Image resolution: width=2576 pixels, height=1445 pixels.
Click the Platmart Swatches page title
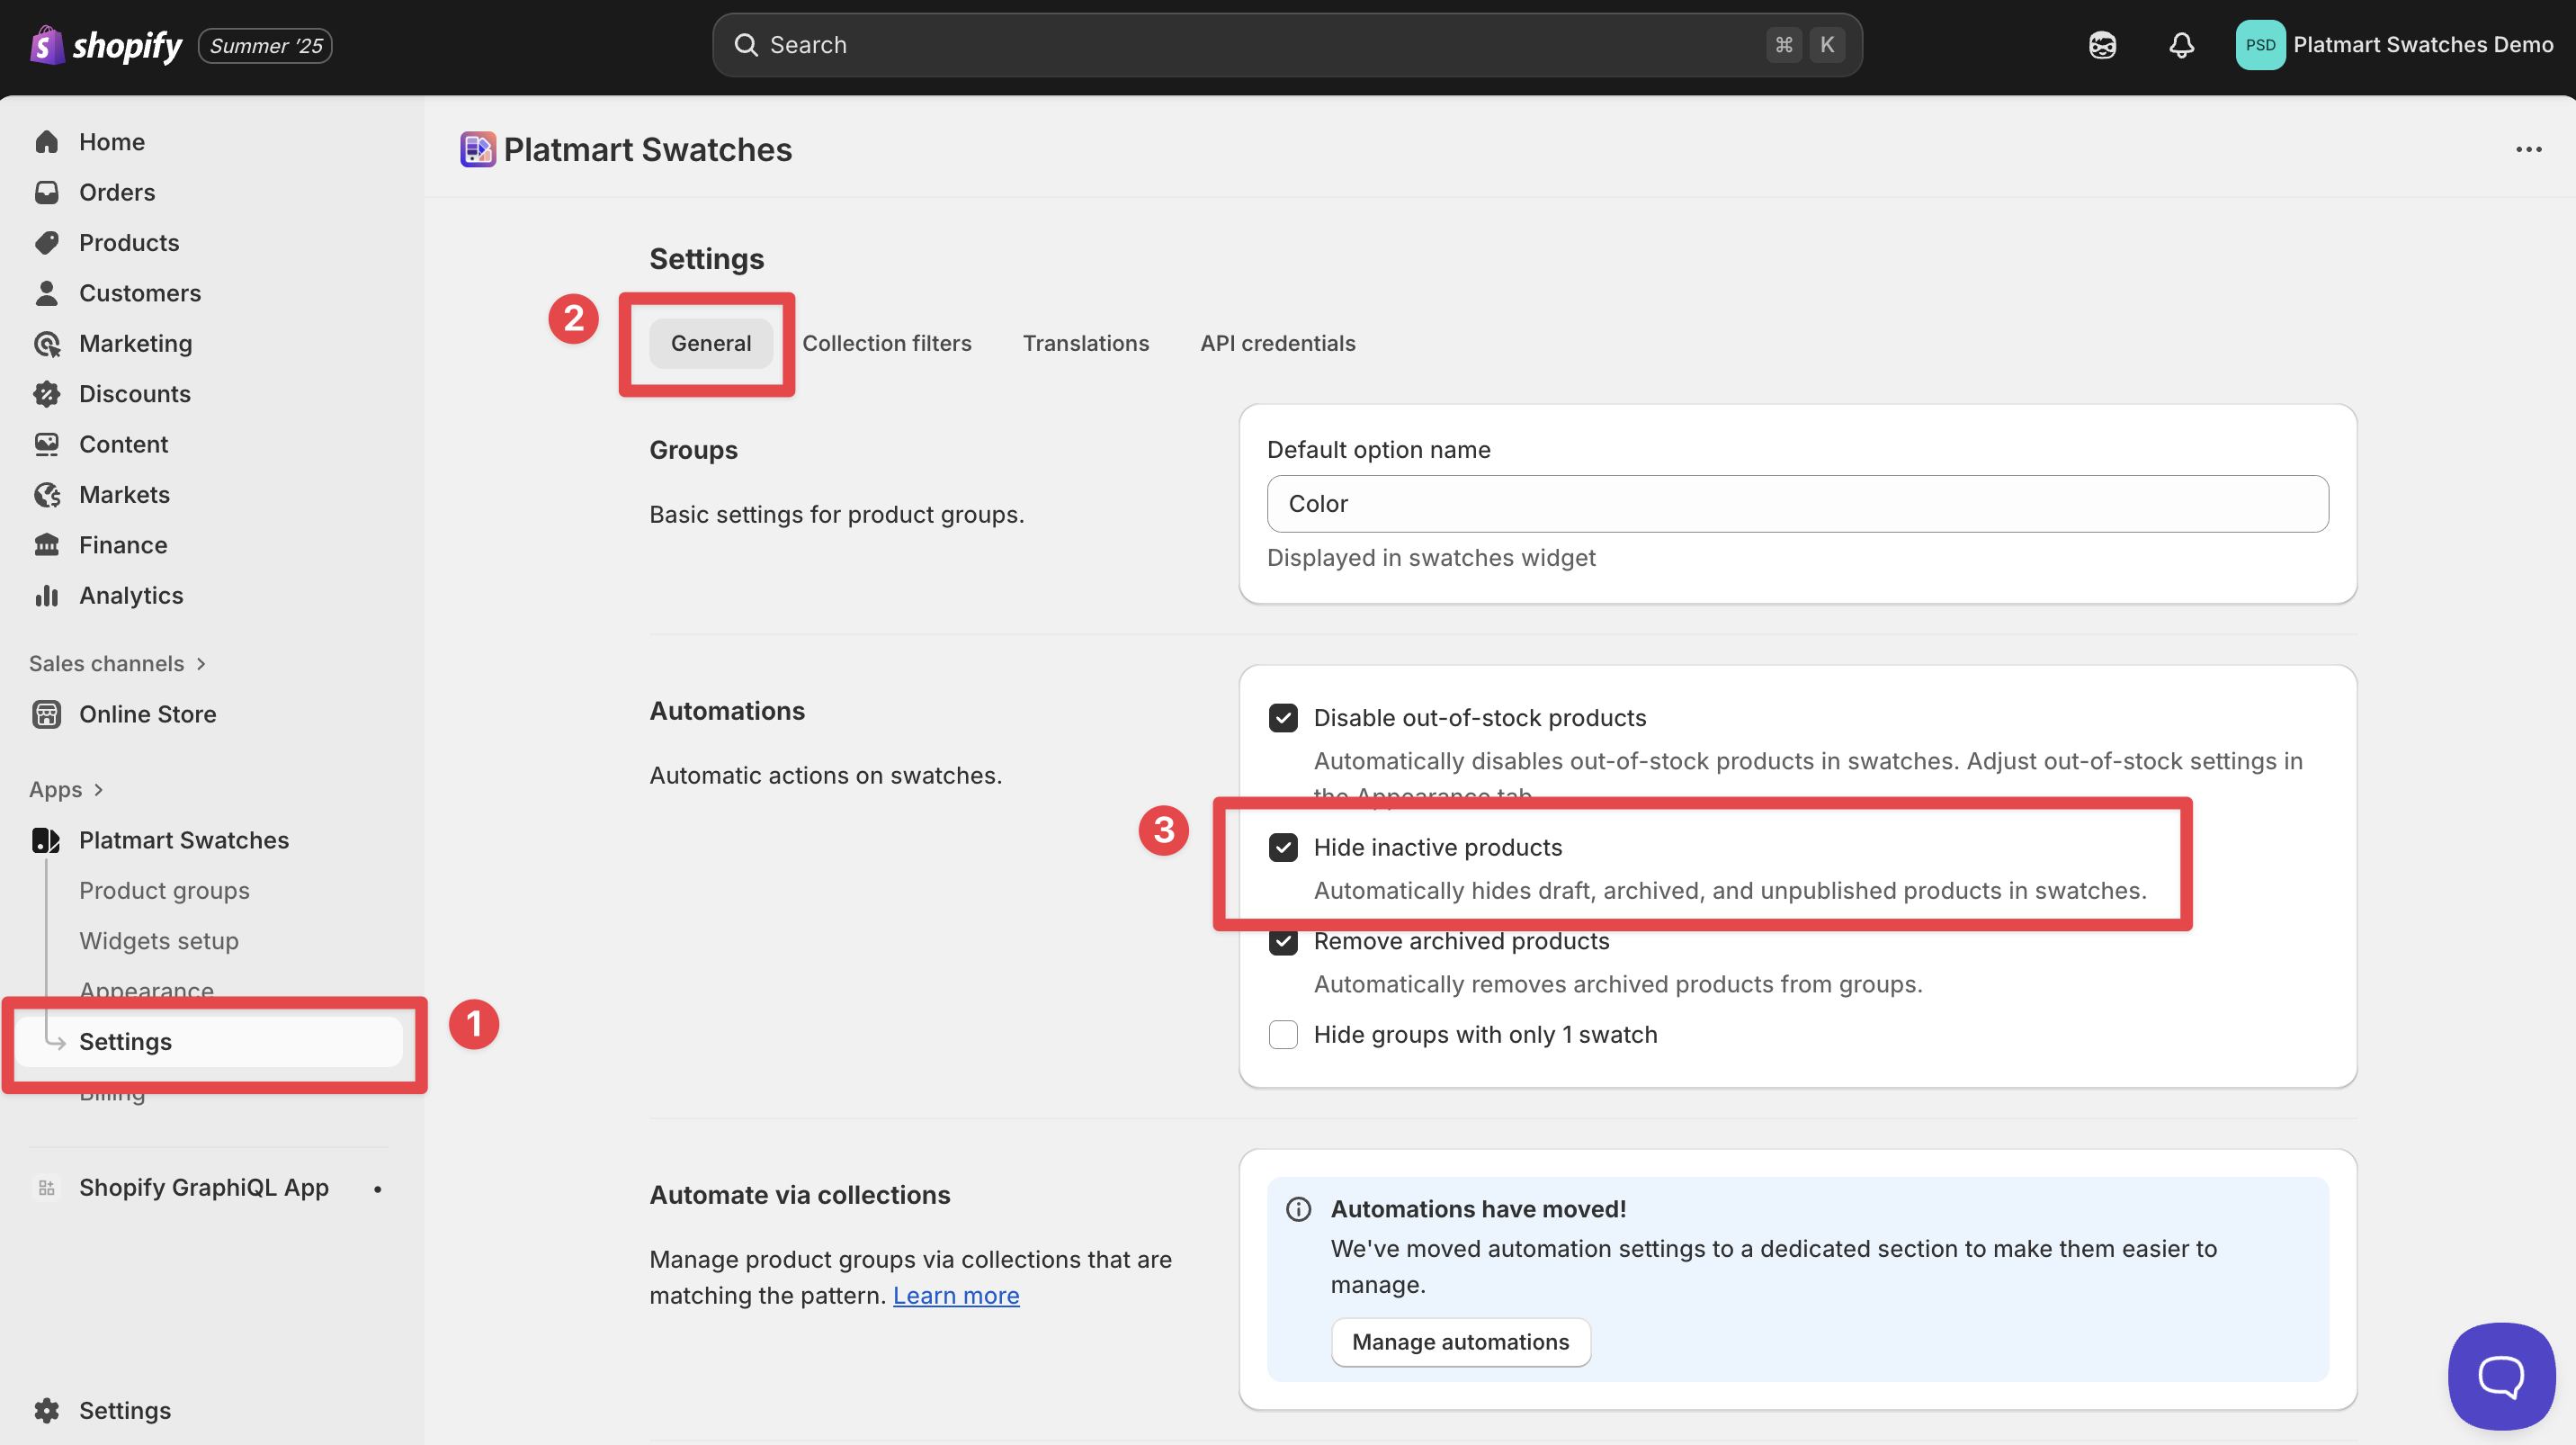coord(647,149)
